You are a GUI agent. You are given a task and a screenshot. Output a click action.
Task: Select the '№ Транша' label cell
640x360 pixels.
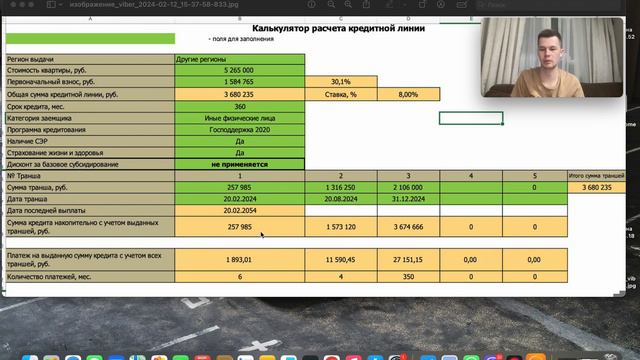90,176
